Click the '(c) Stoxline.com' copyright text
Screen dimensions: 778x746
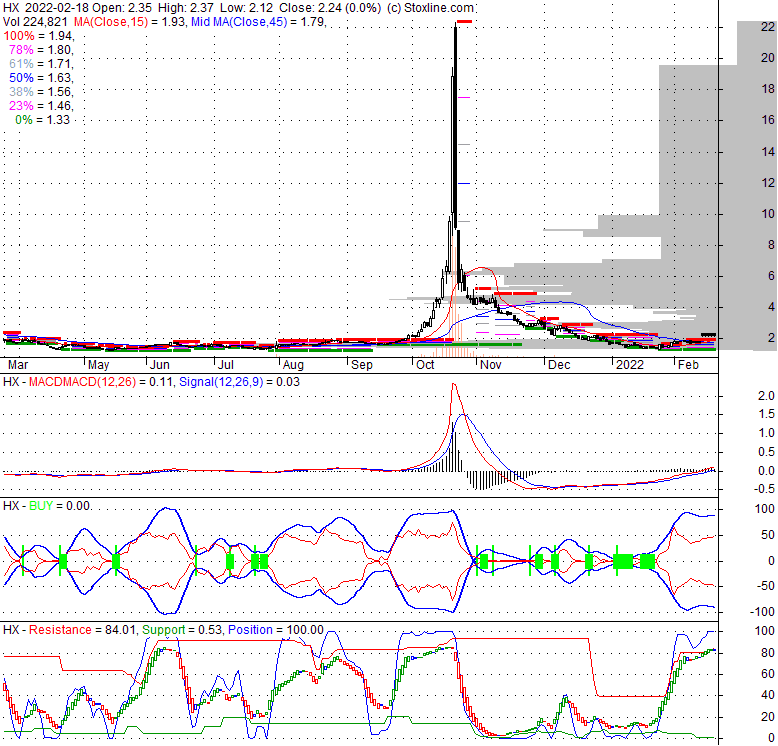tap(430, 8)
